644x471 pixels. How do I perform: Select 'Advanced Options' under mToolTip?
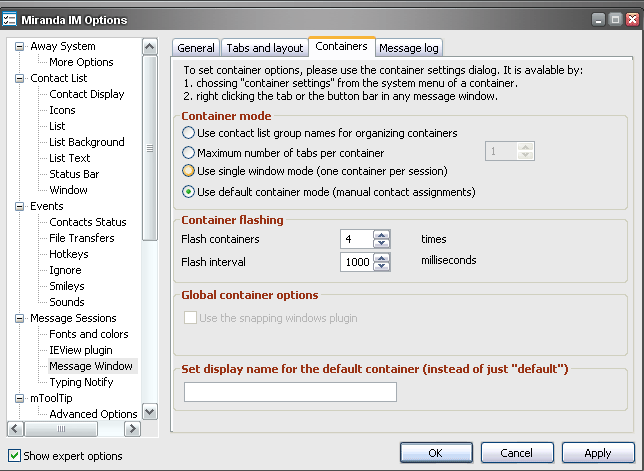pos(93,414)
